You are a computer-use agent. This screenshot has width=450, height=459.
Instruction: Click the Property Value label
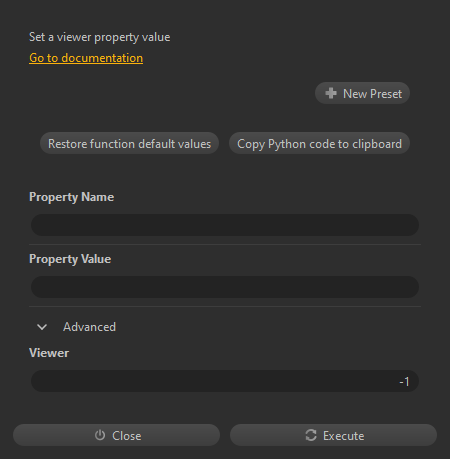pos(70,259)
